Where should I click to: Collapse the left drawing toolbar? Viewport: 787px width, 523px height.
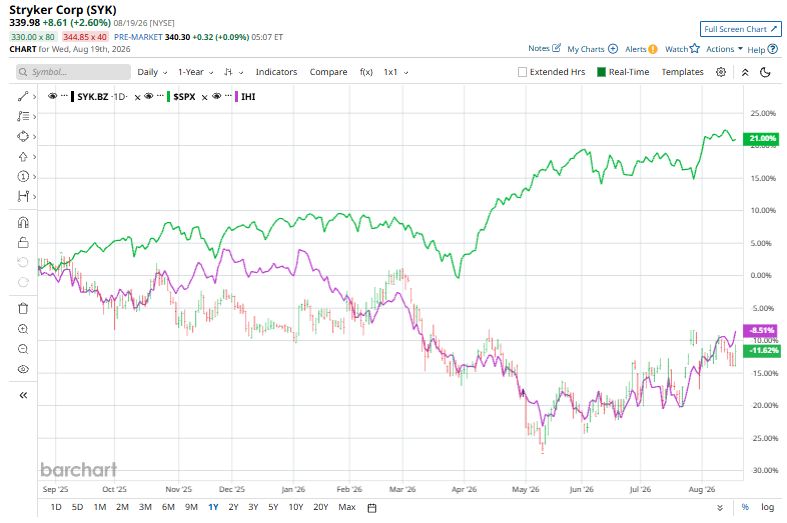(23, 396)
